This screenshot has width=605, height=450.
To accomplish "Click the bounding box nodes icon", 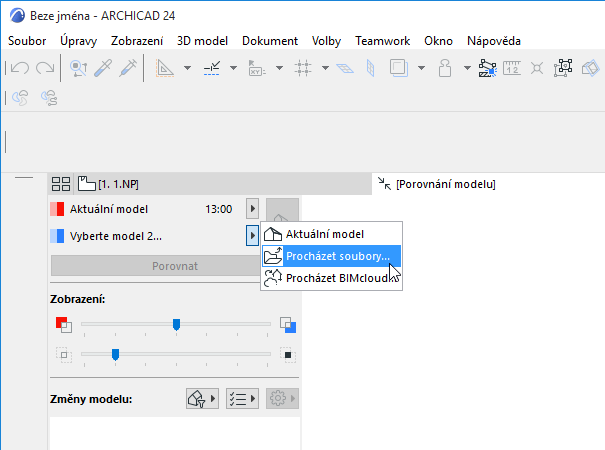I will coord(563,68).
